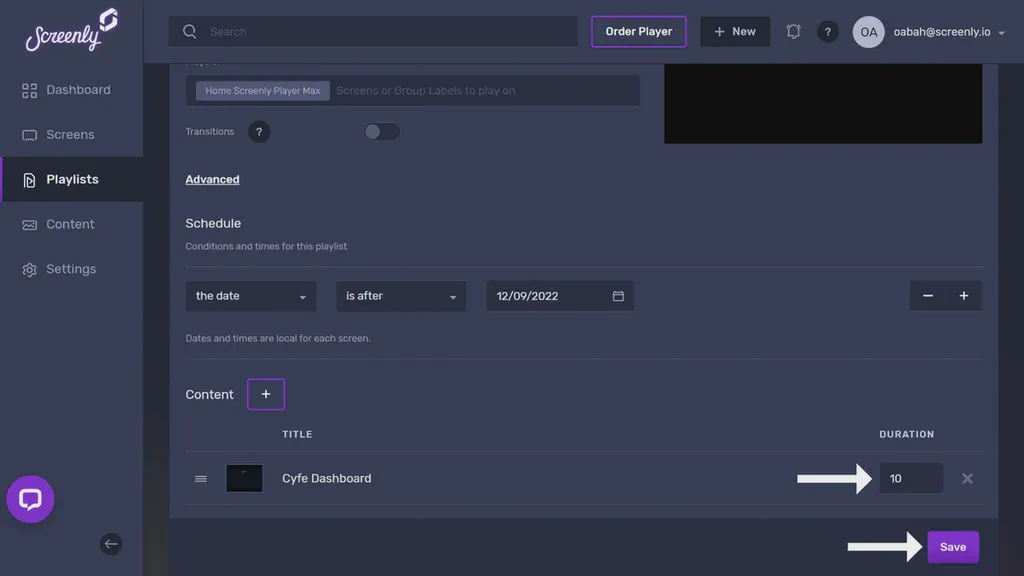Image resolution: width=1024 pixels, height=576 pixels.
Task: Click the plus stepper to add a condition
Action: point(963,295)
